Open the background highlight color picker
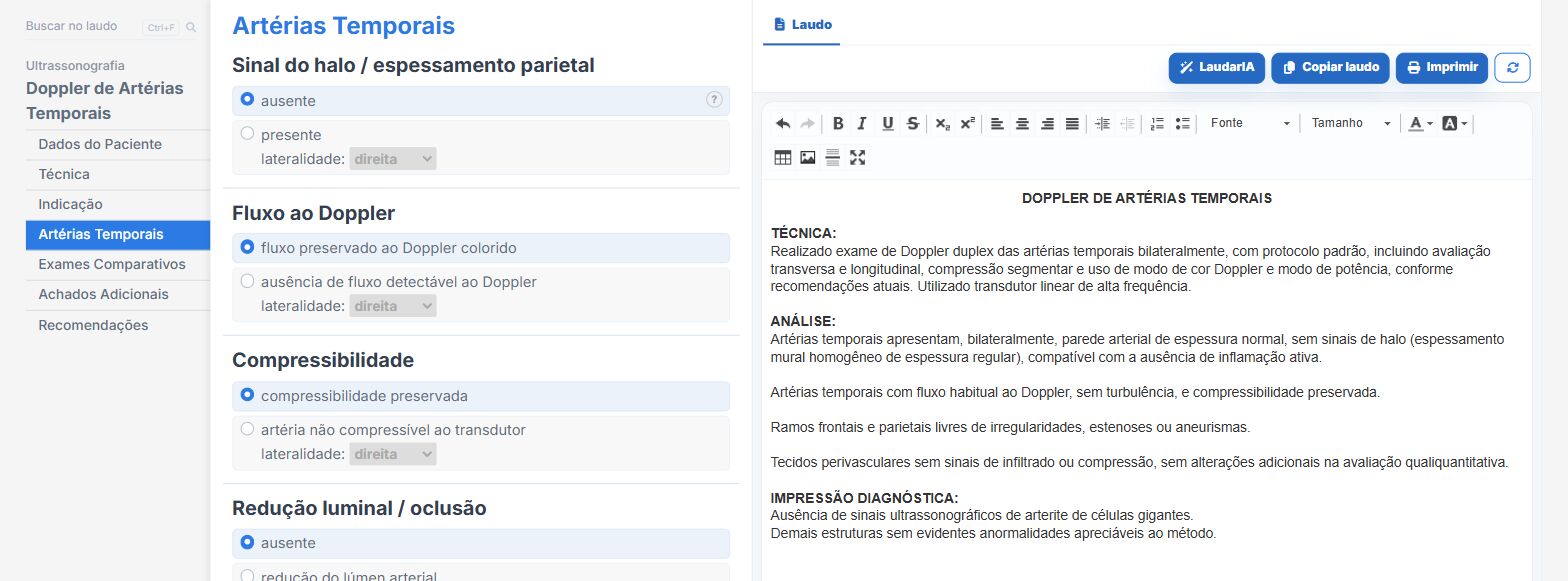The height and width of the screenshot is (581, 1568). click(x=1455, y=123)
